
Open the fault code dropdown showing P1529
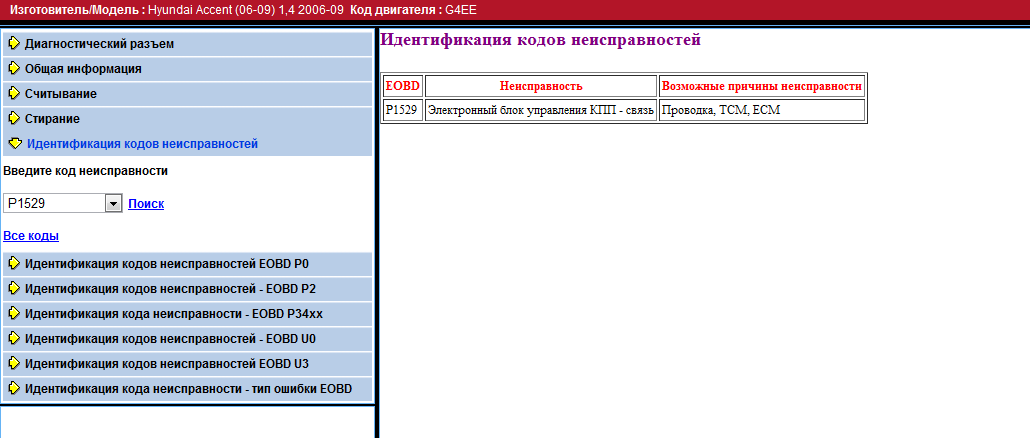tap(113, 204)
